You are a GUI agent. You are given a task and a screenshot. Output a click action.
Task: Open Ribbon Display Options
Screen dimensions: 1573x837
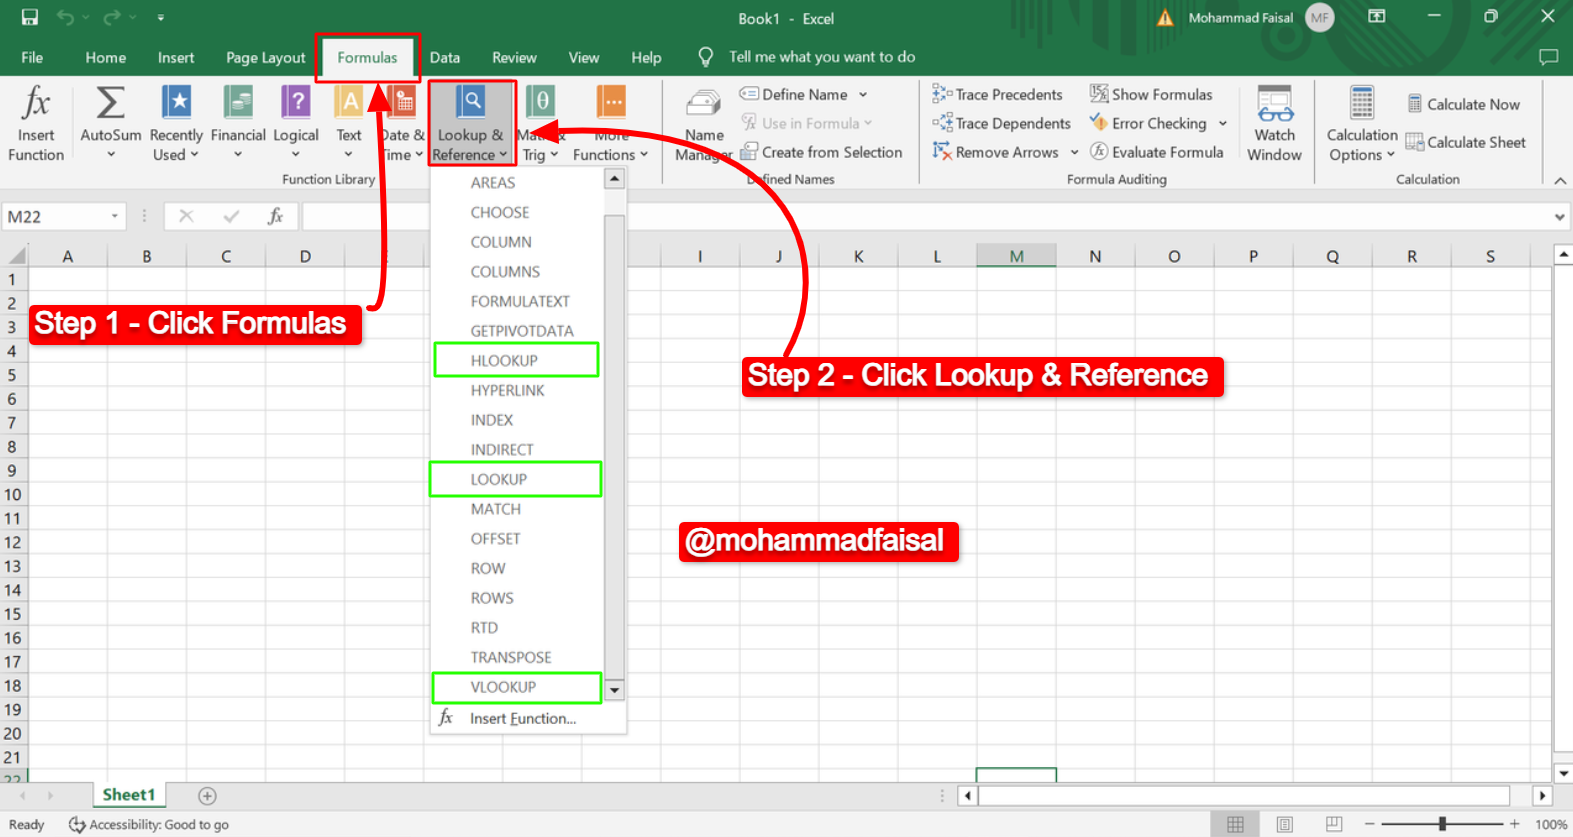(1377, 17)
